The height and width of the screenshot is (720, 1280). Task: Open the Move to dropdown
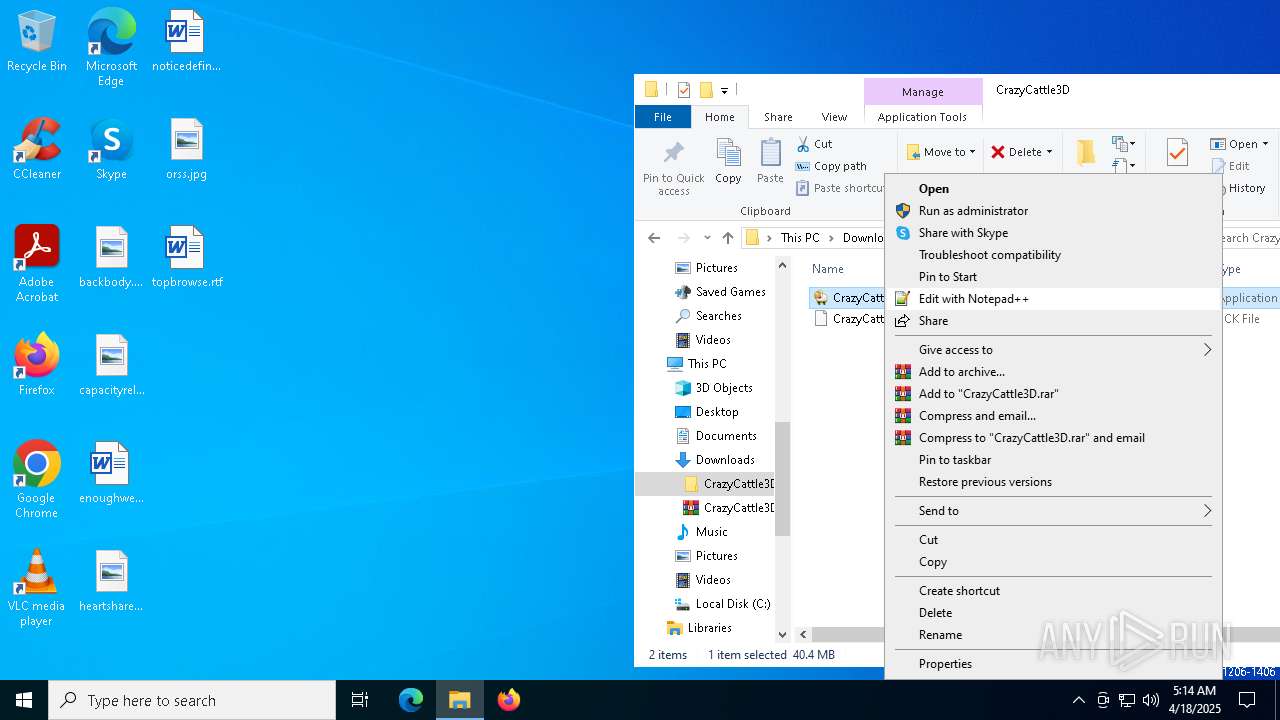[941, 152]
